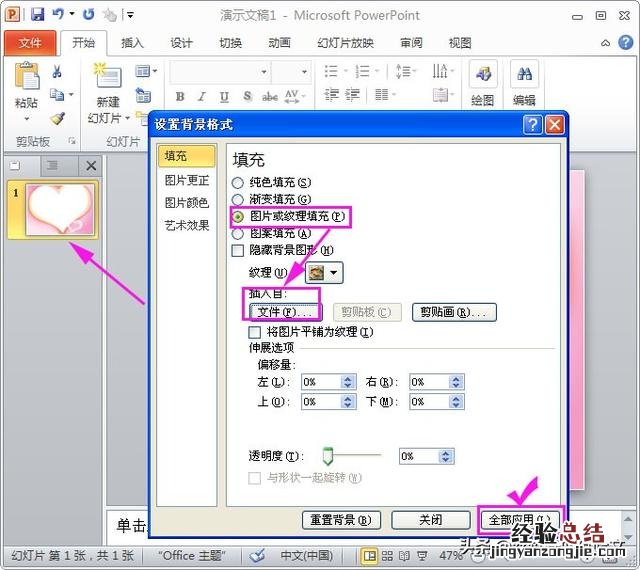The width and height of the screenshot is (640, 570).
Task: Click the Paste icon in the clipboard group
Action: coord(27,80)
